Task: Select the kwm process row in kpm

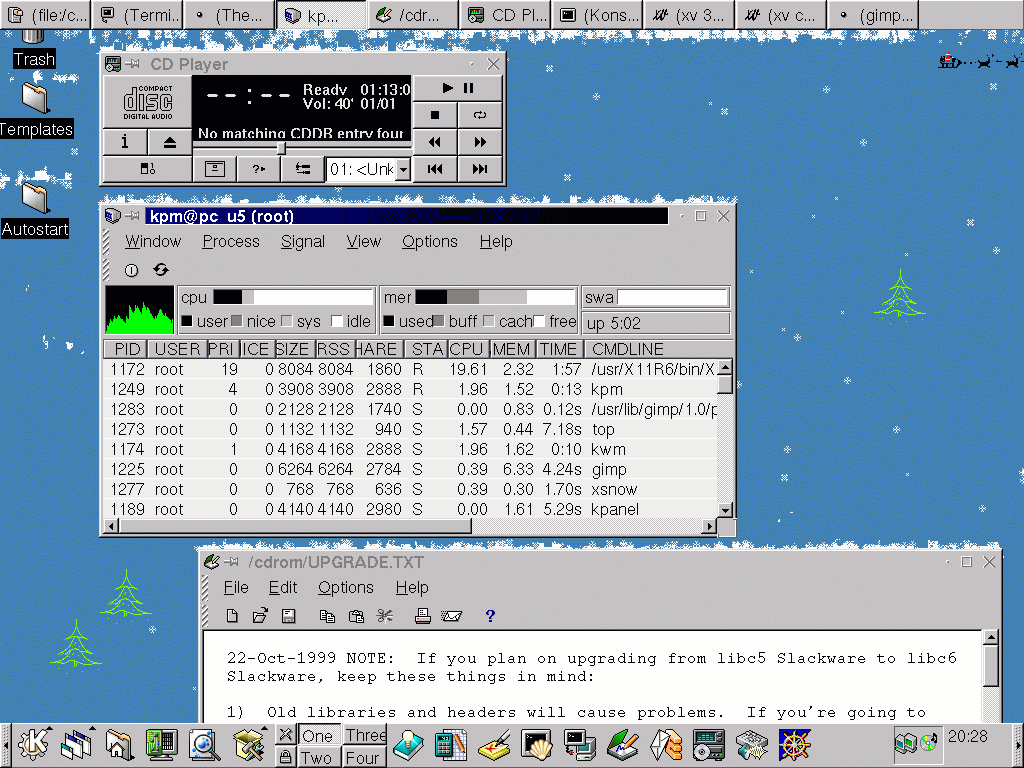Action: tap(410, 449)
